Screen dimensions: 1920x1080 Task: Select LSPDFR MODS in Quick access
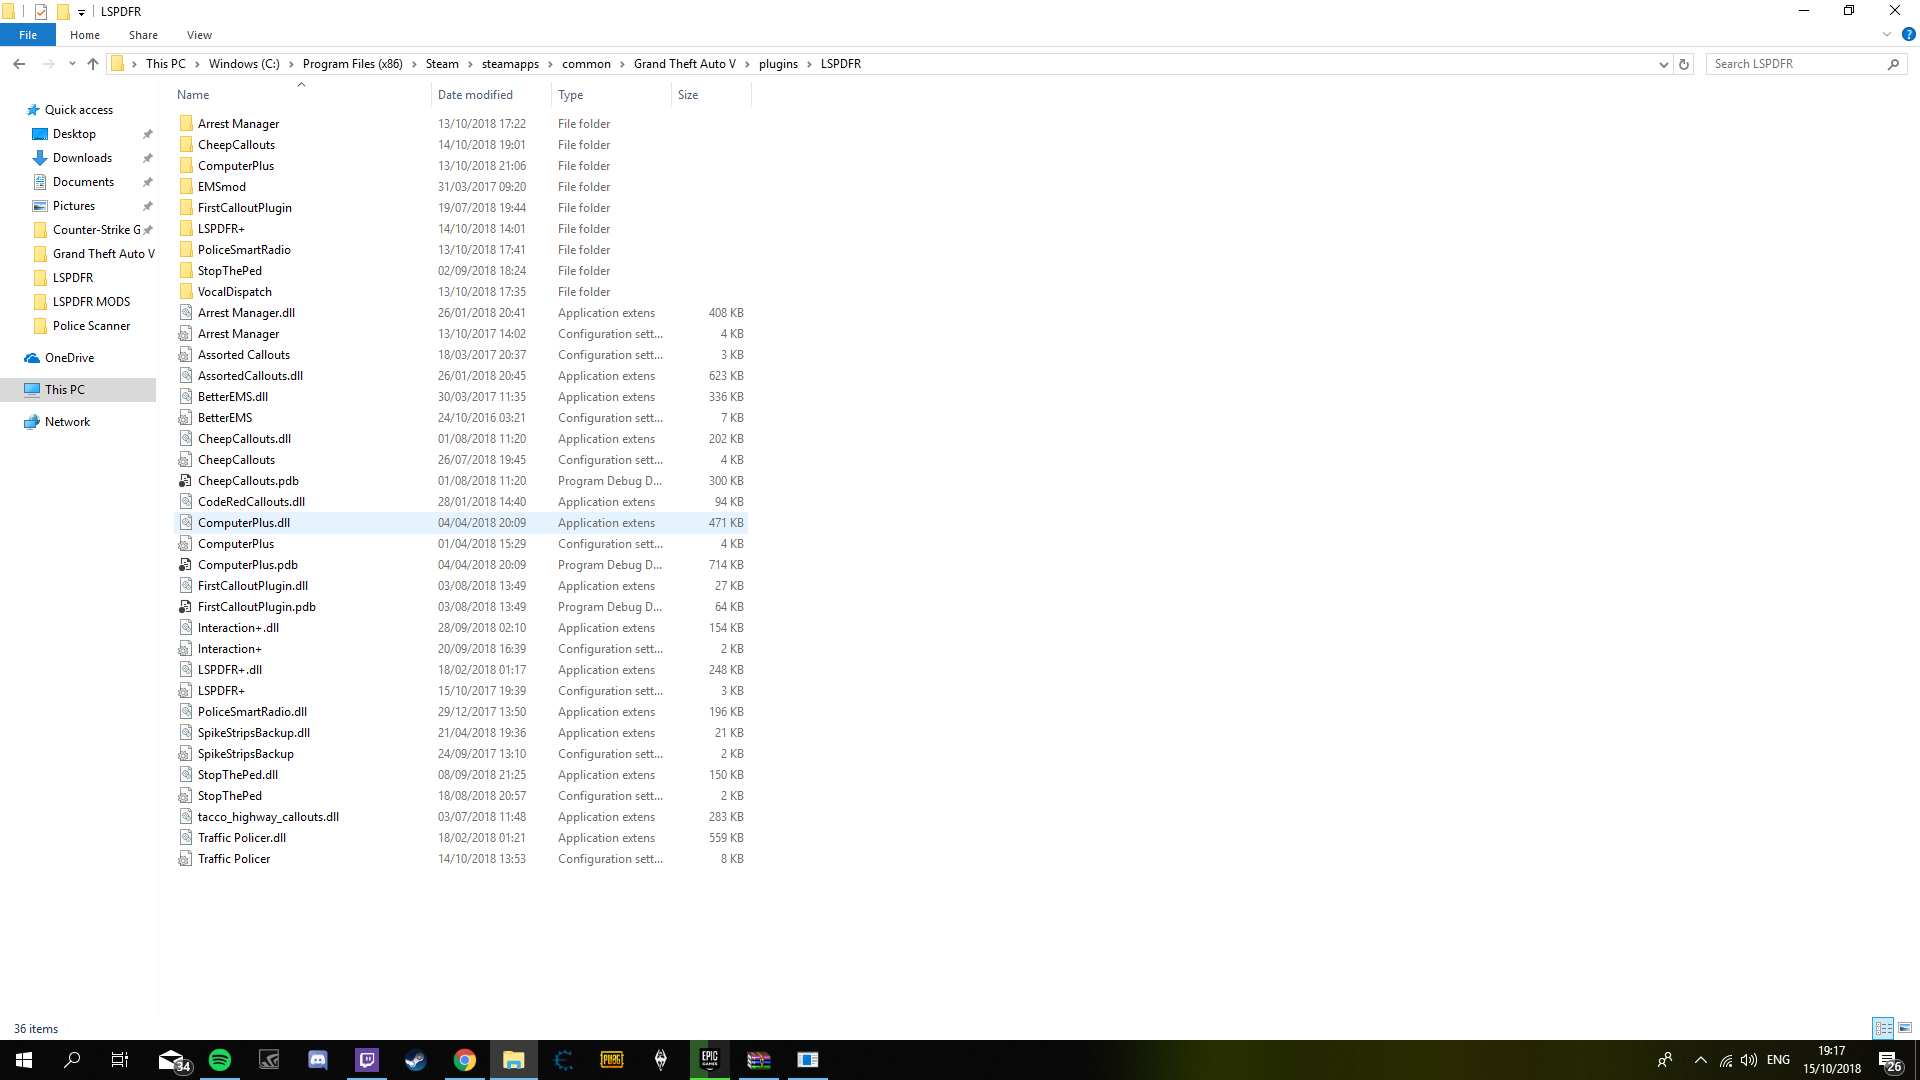point(91,302)
